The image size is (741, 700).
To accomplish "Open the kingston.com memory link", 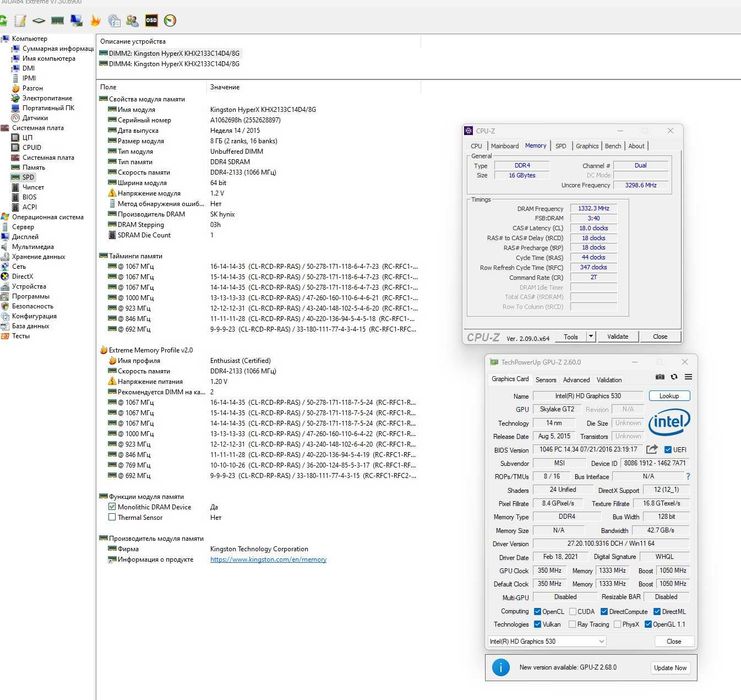I will pyautogui.click(x=268, y=560).
